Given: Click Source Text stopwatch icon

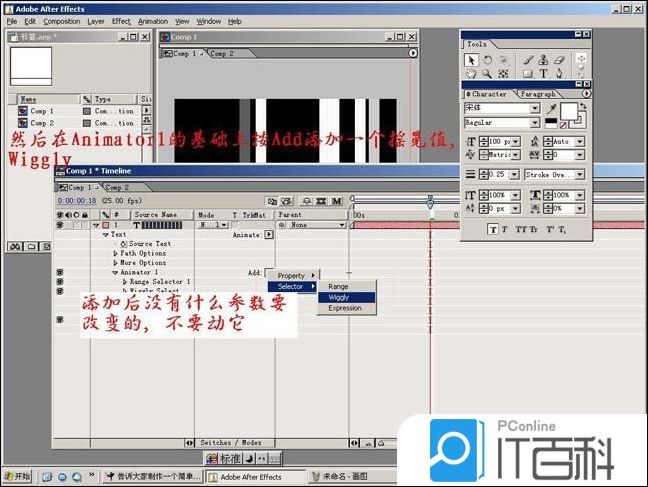Looking at the screenshot, I should (x=124, y=244).
